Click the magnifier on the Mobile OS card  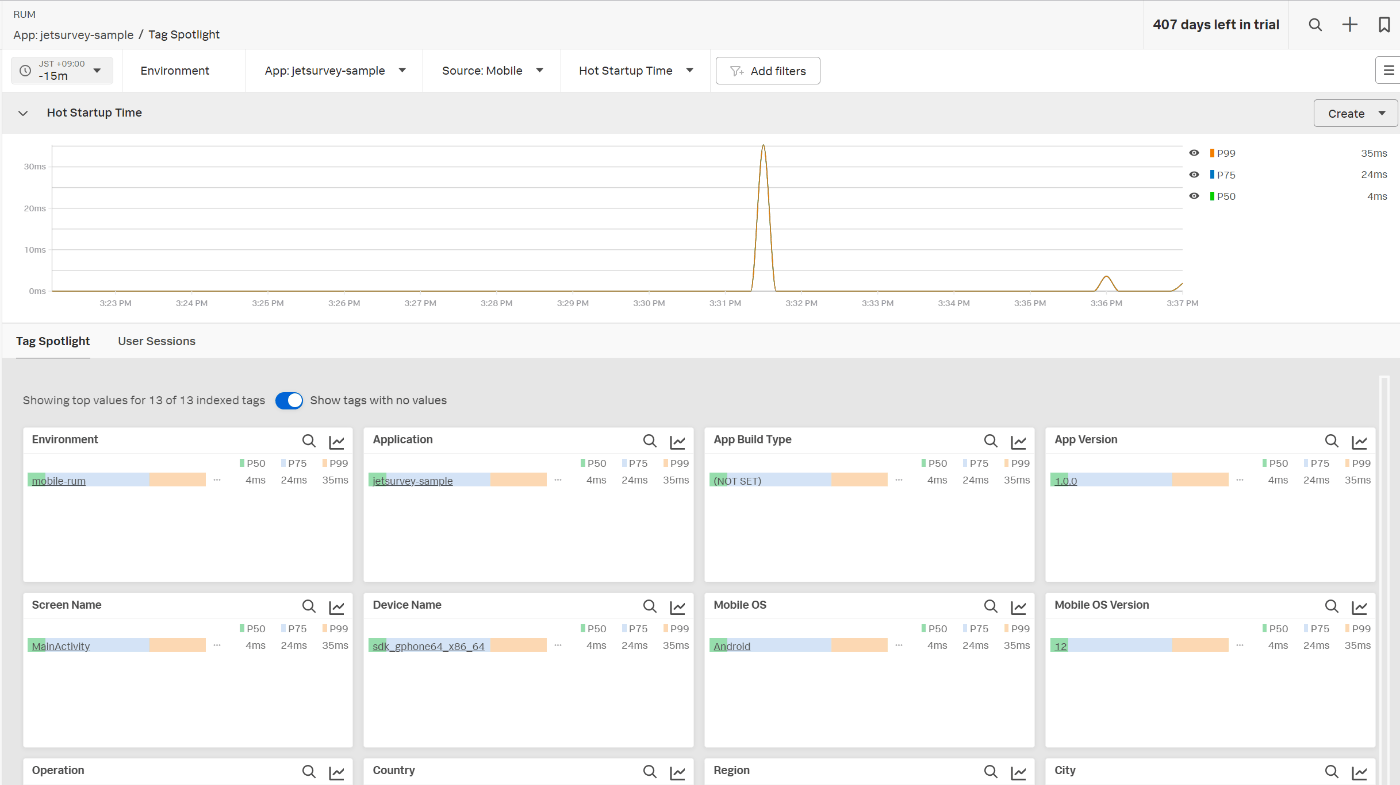click(991, 606)
